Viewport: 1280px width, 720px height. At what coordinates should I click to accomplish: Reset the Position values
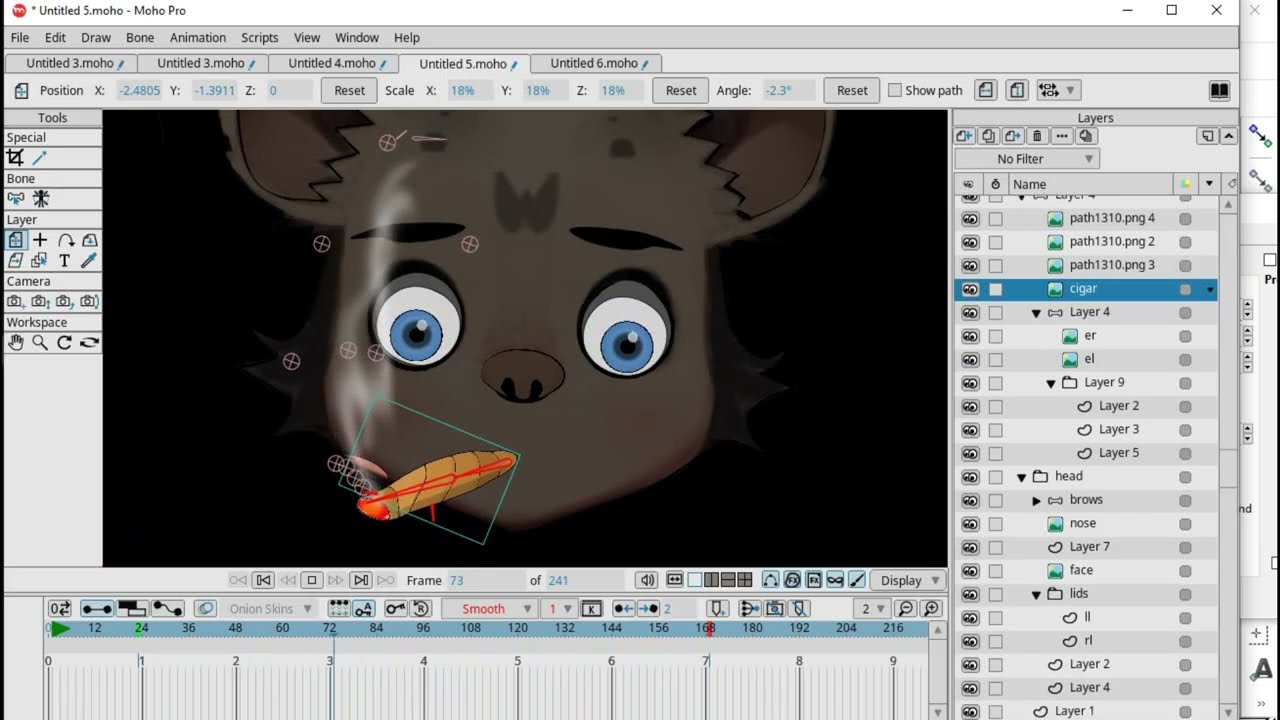[349, 90]
